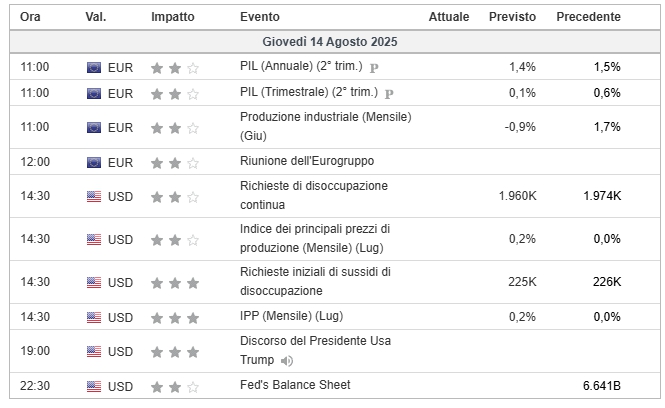Open the Riunione dell'Eurogruppo event

(307, 161)
